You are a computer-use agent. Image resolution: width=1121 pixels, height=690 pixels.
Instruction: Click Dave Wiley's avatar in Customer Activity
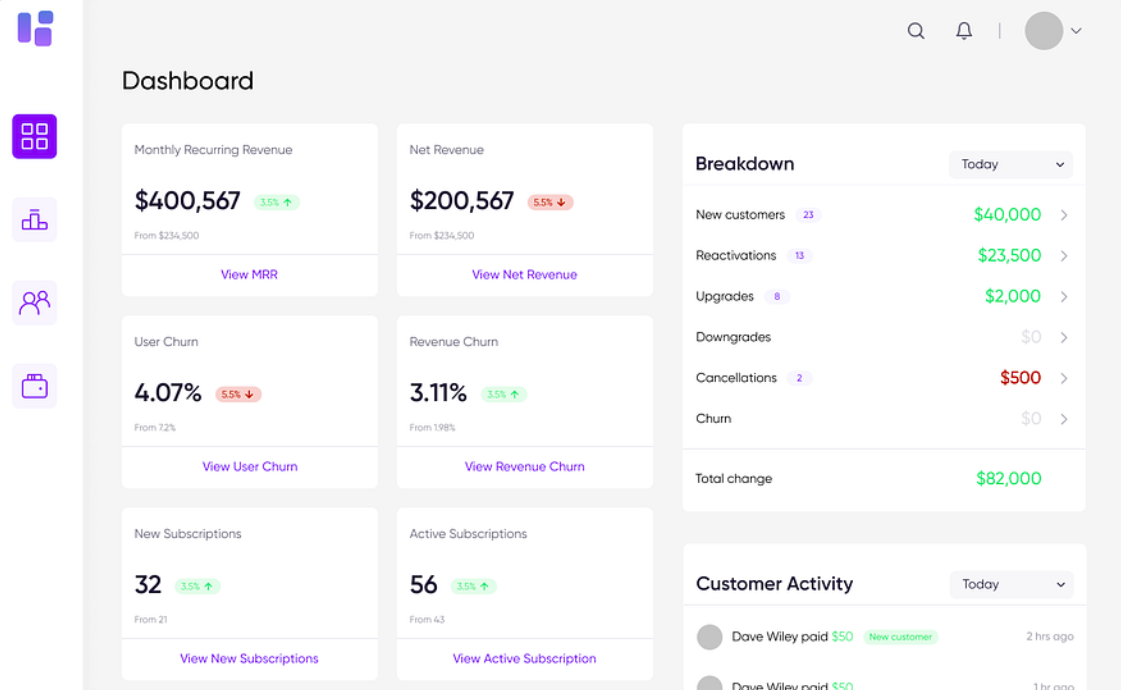tap(709, 637)
